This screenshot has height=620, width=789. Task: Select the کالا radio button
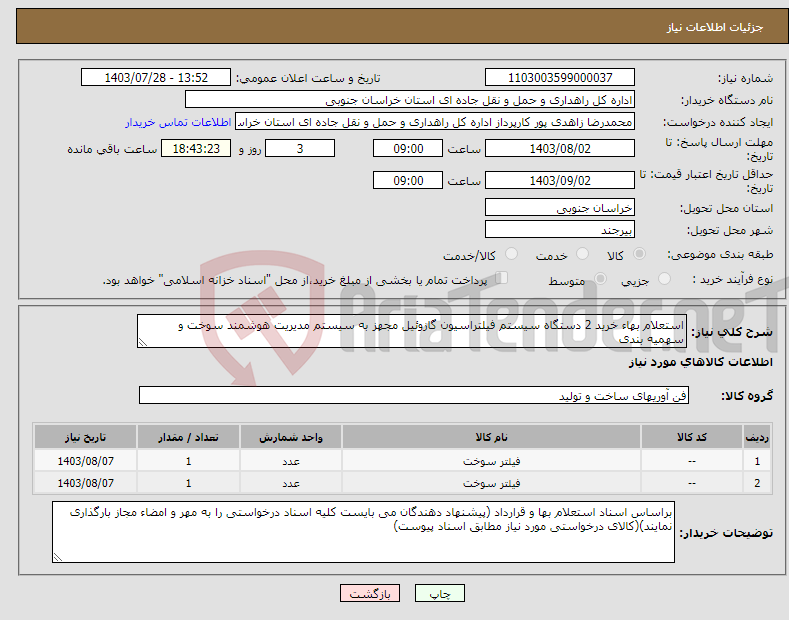coord(639,254)
